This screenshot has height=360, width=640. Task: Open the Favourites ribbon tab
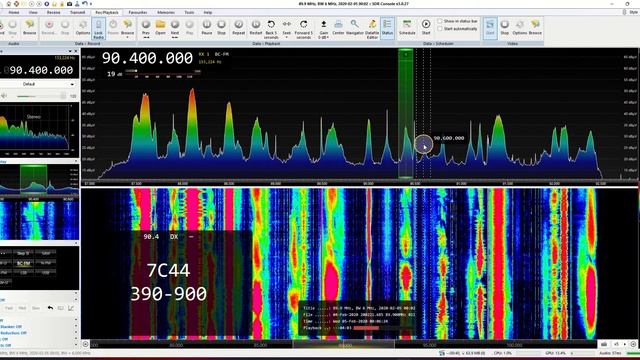pos(138,13)
